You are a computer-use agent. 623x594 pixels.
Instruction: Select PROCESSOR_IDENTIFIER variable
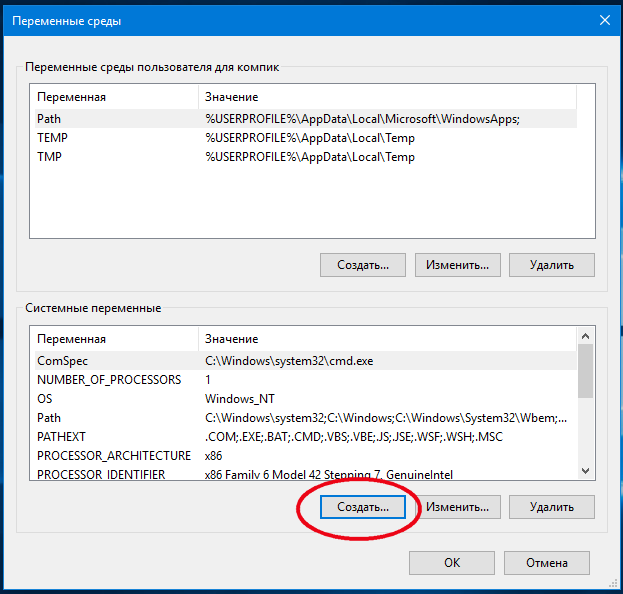click(306, 474)
